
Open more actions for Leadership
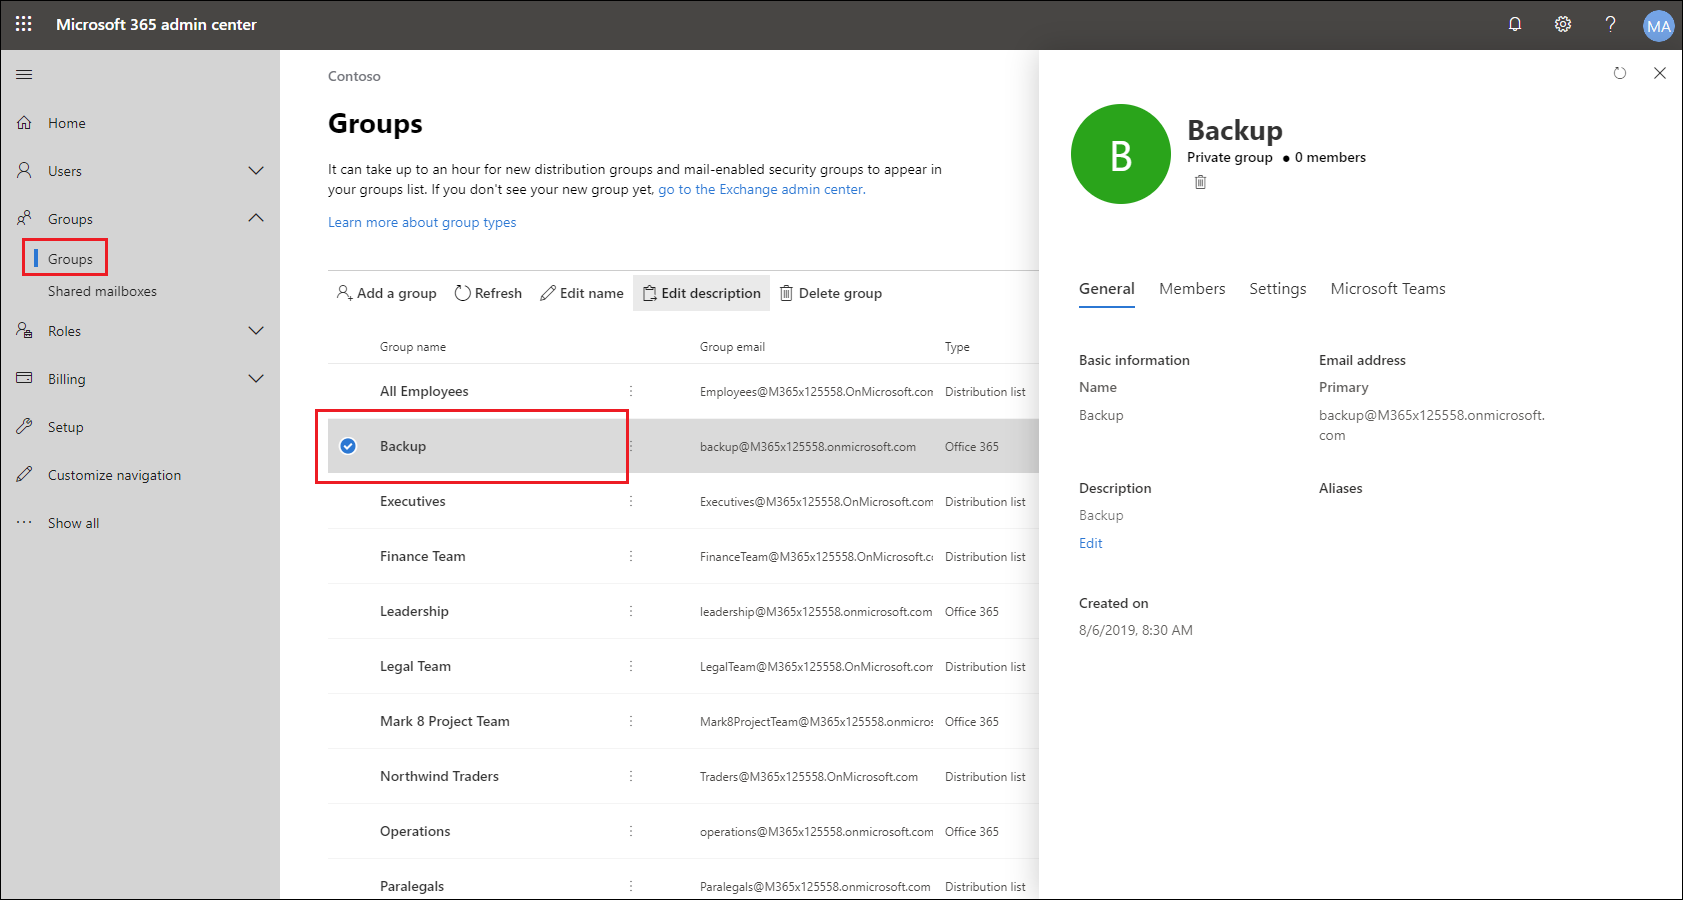(631, 611)
